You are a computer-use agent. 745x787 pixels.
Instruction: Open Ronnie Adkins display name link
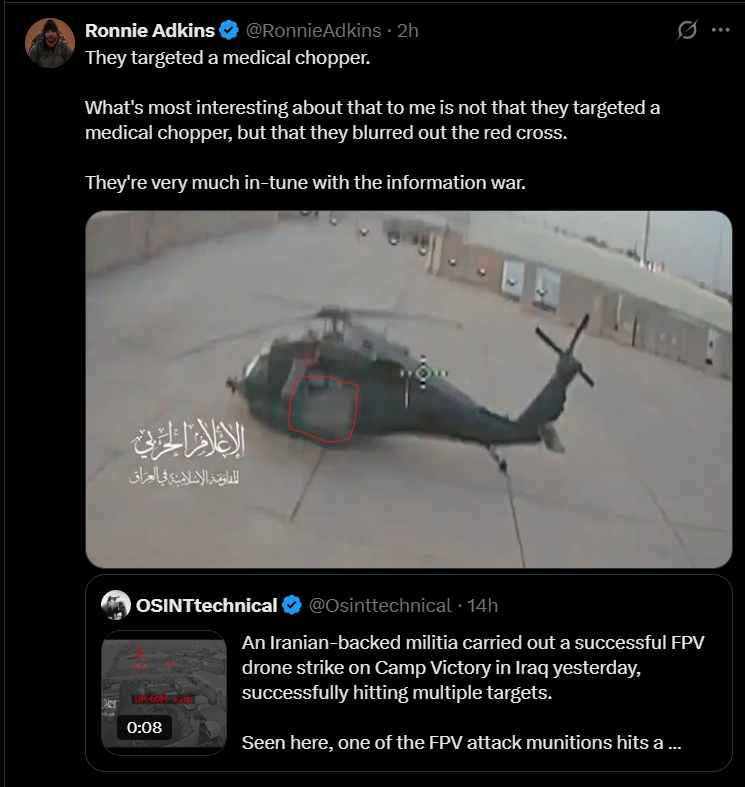tap(150, 31)
